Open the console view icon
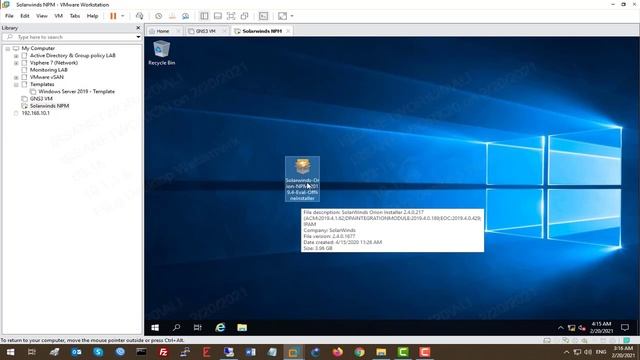This screenshot has width=640, height=360. [263, 16]
